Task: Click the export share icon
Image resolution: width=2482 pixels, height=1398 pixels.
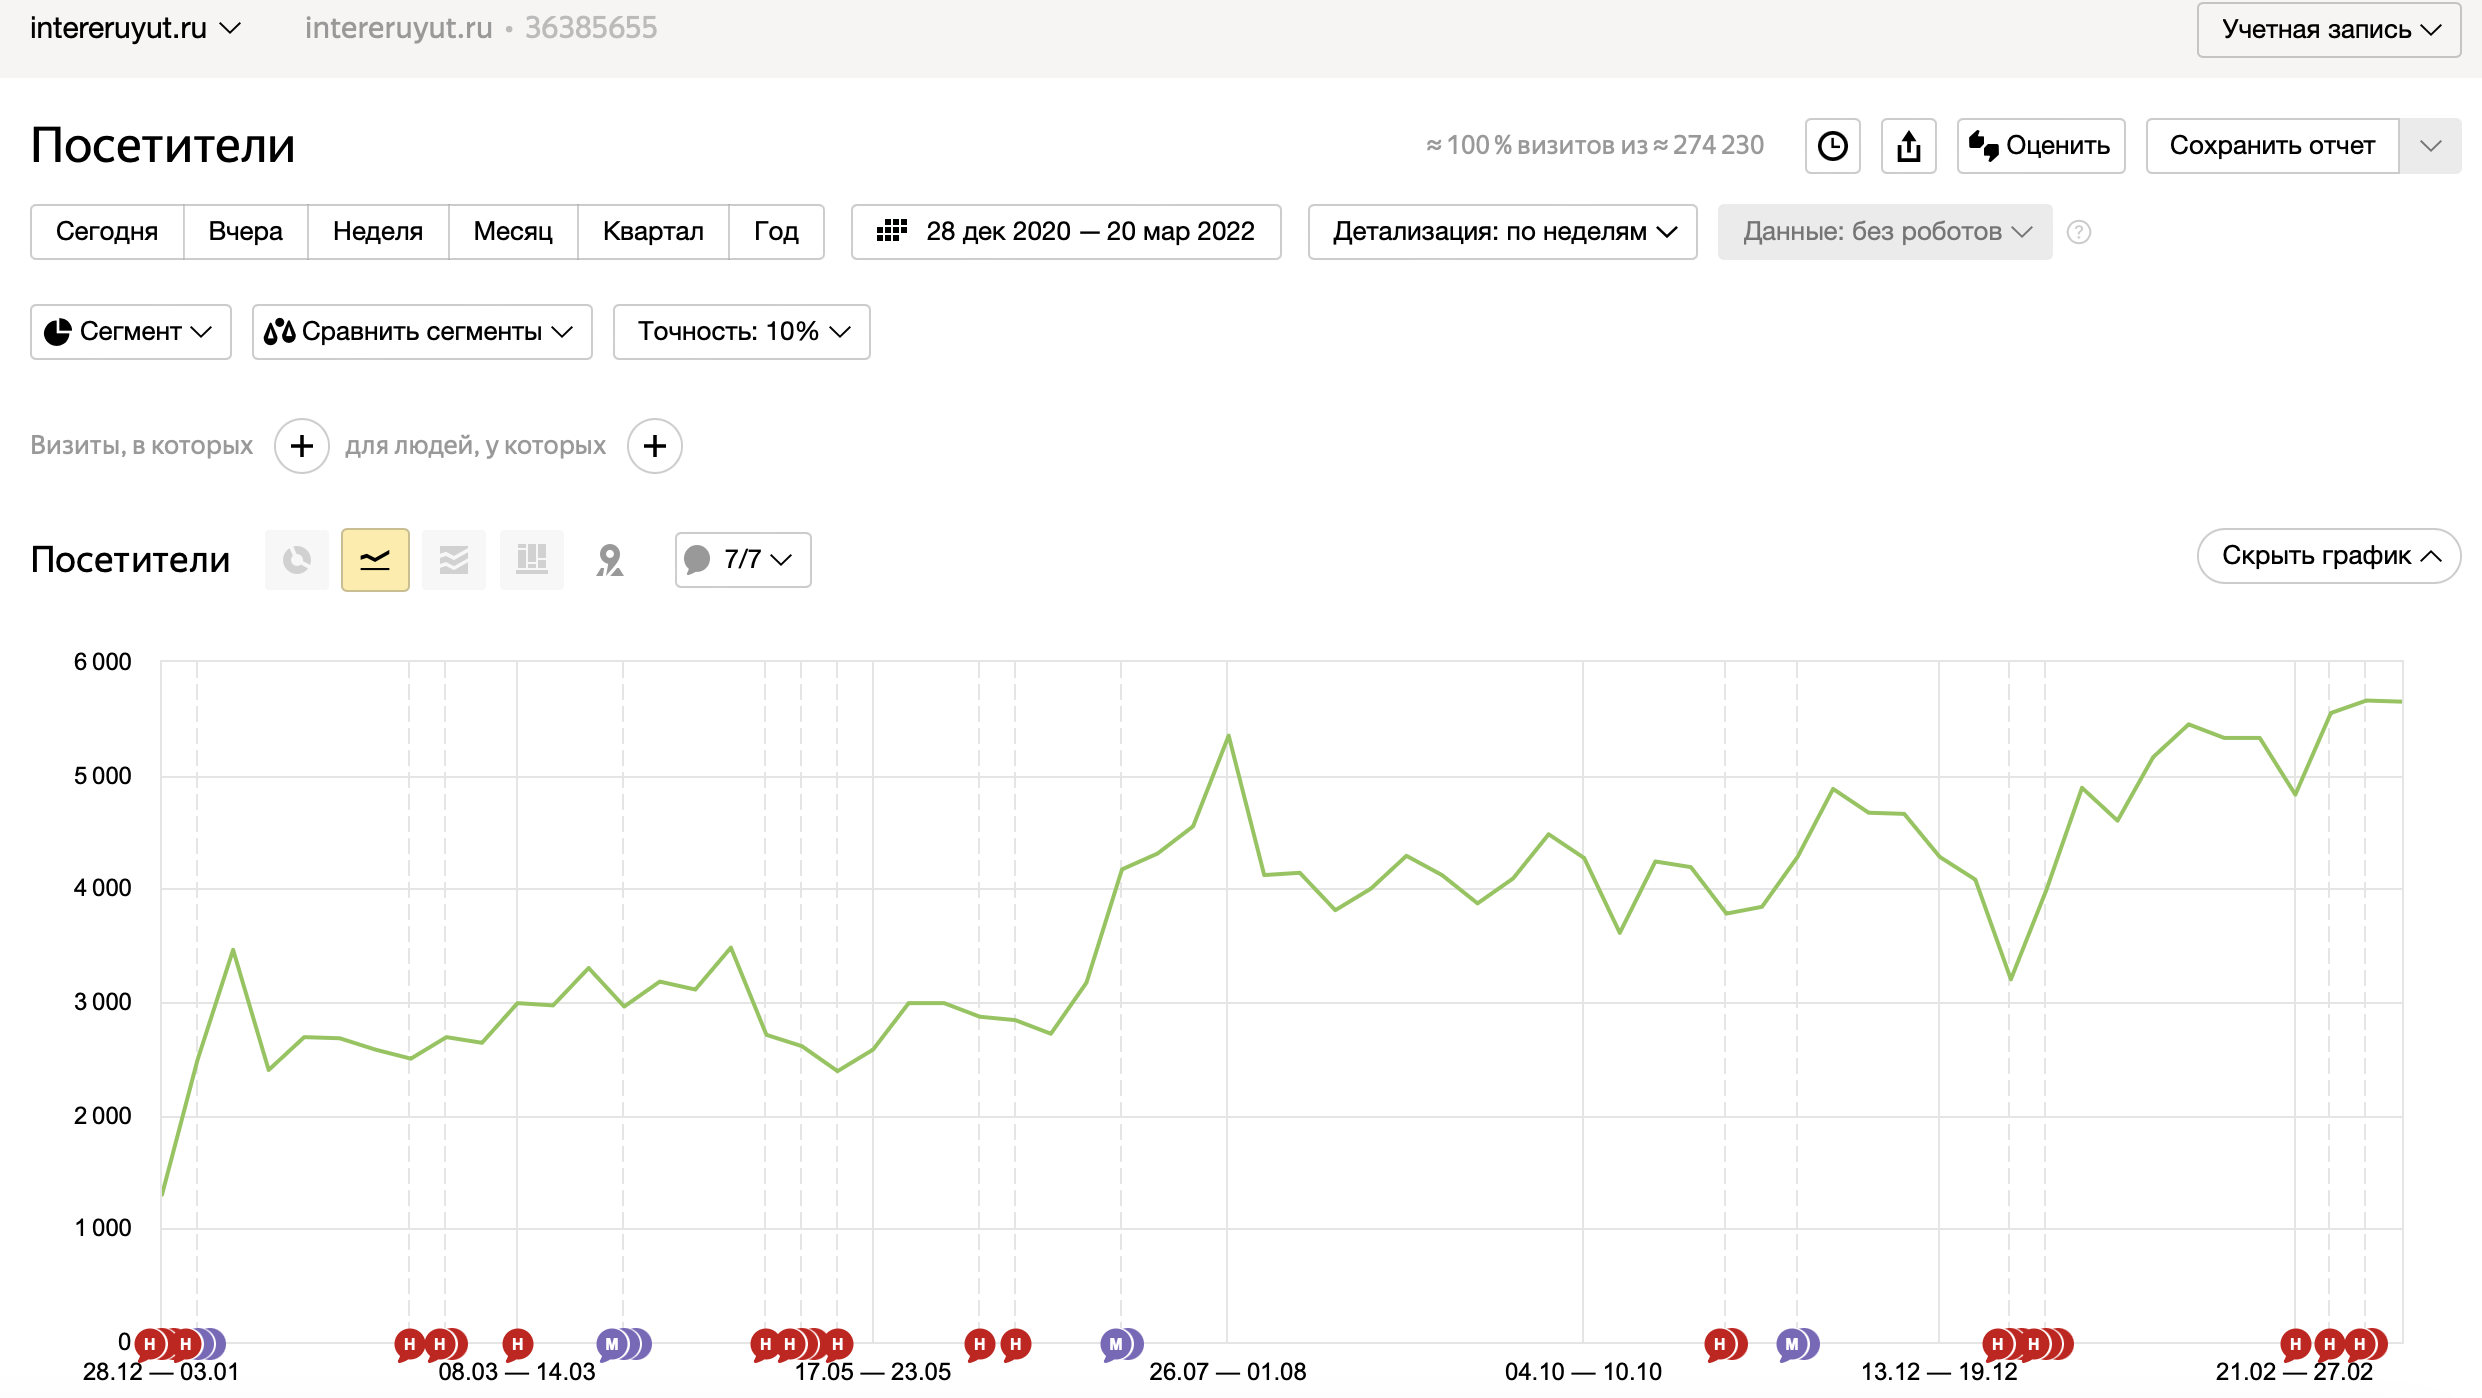Action: [1908, 146]
